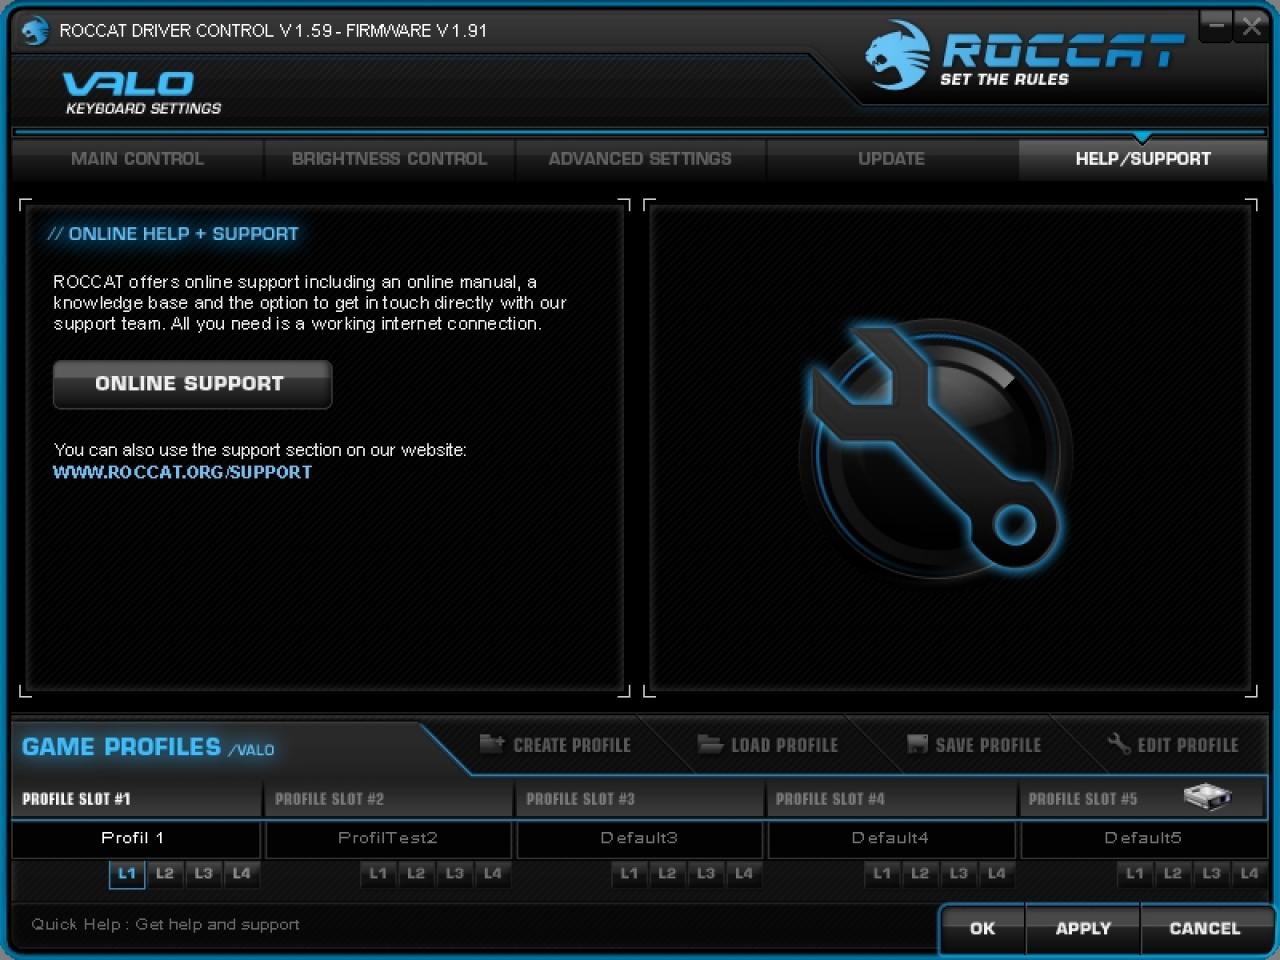Toggle L4 under ProfilTest2
The height and width of the screenshot is (960, 1280).
coord(492,874)
